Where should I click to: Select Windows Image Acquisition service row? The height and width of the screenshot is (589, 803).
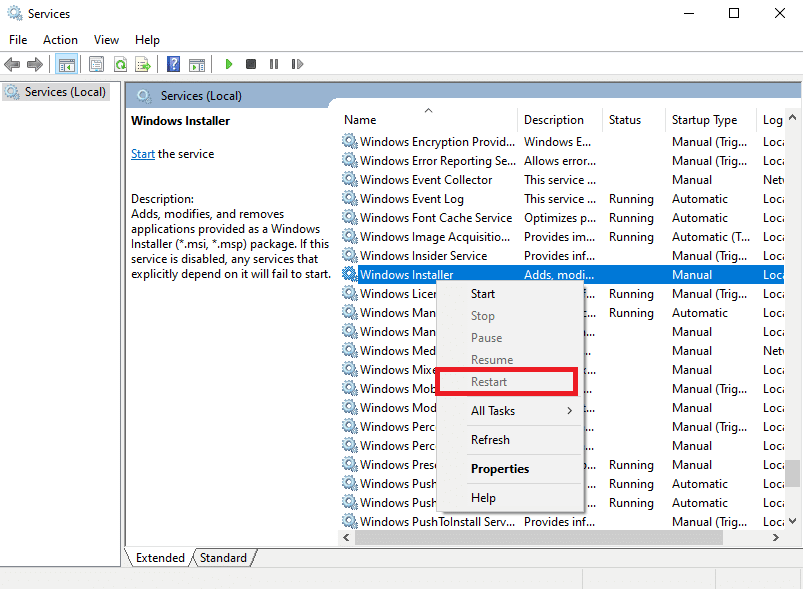562,237
